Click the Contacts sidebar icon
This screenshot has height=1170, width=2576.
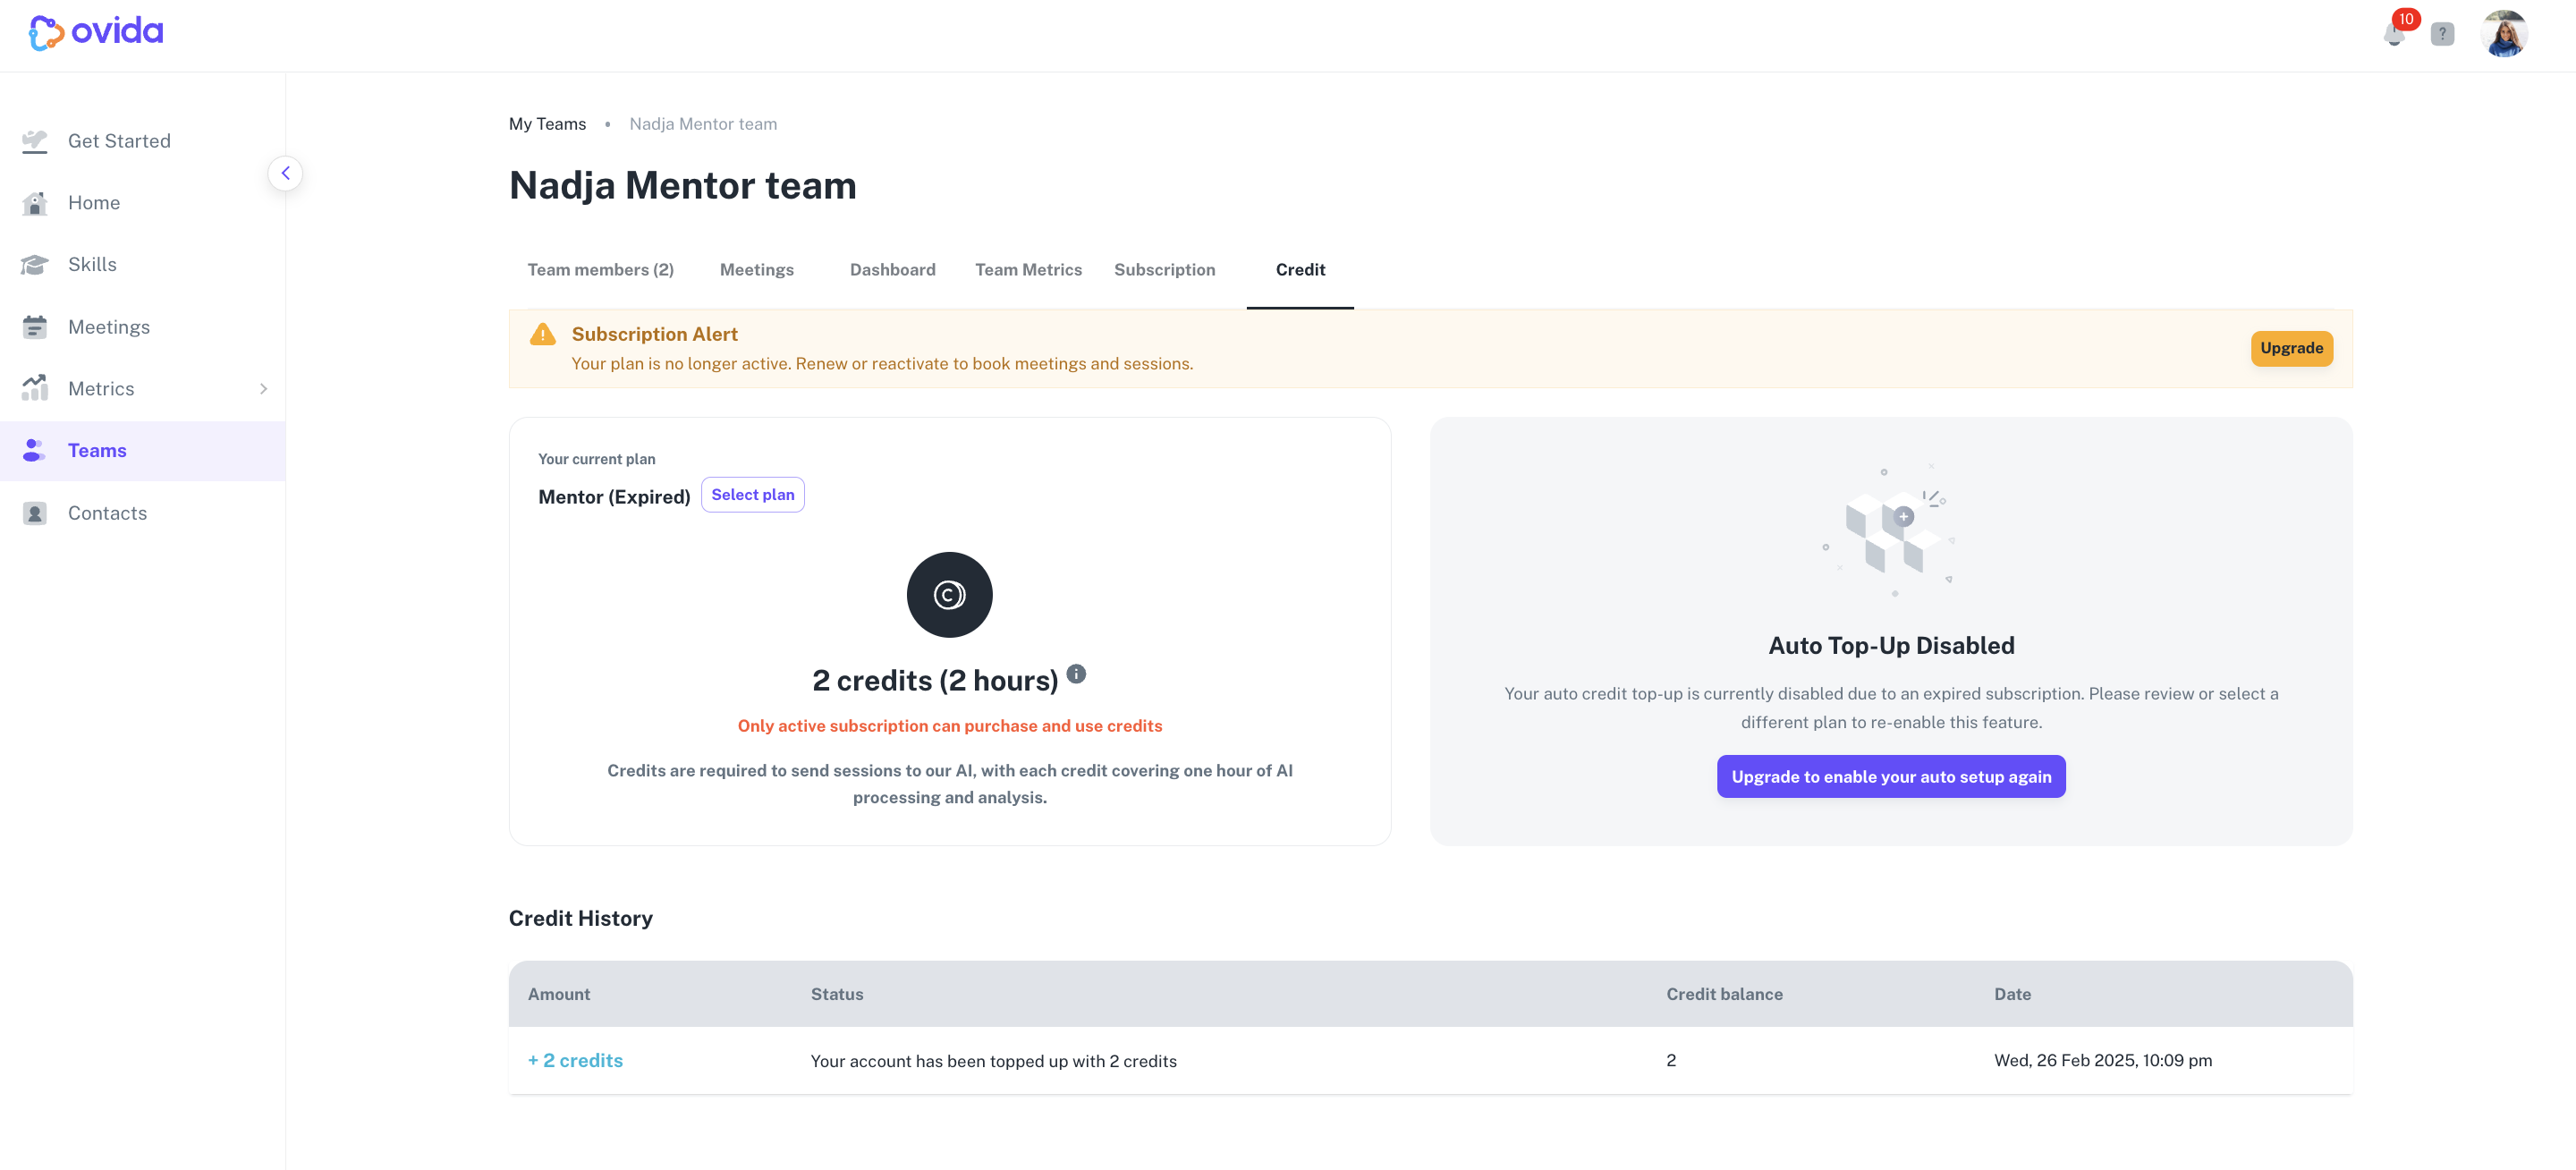click(x=35, y=514)
